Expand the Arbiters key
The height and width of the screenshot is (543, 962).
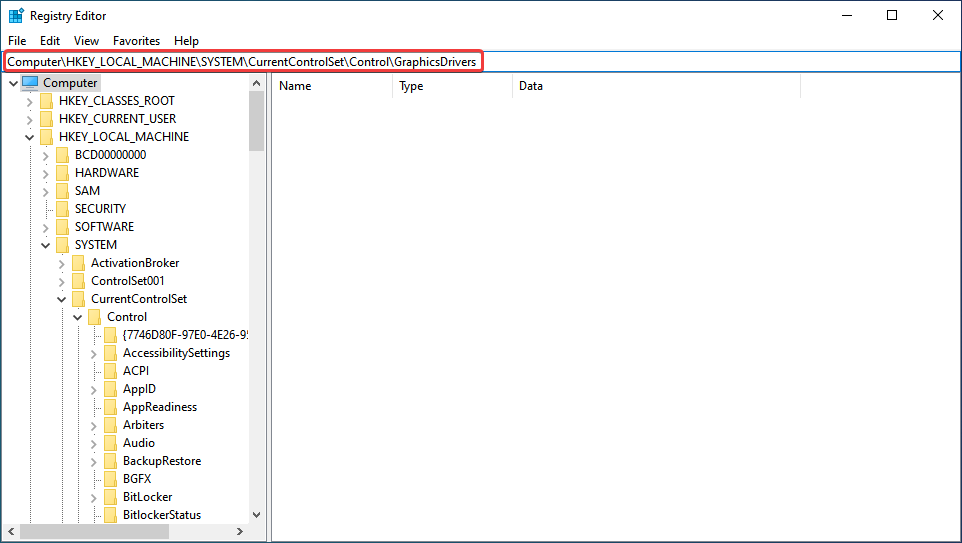pyautogui.click(x=93, y=425)
